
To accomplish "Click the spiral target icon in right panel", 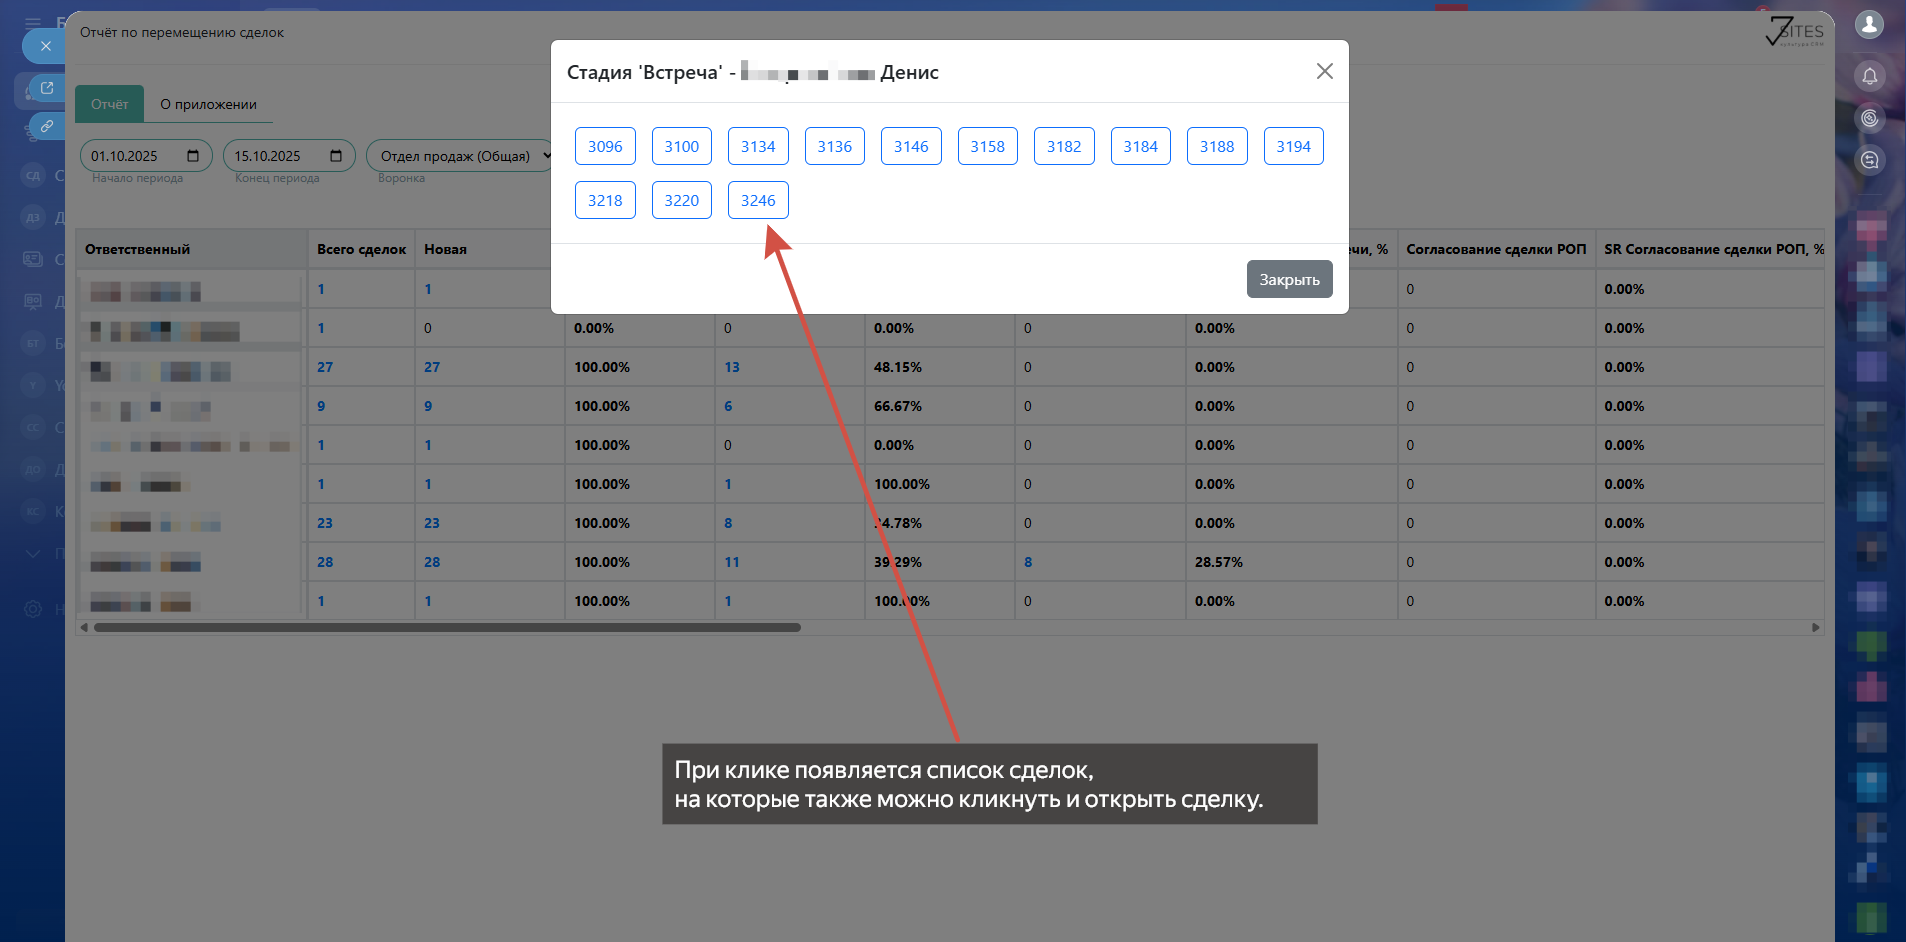I will pyautogui.click(x=1870, y=118).
